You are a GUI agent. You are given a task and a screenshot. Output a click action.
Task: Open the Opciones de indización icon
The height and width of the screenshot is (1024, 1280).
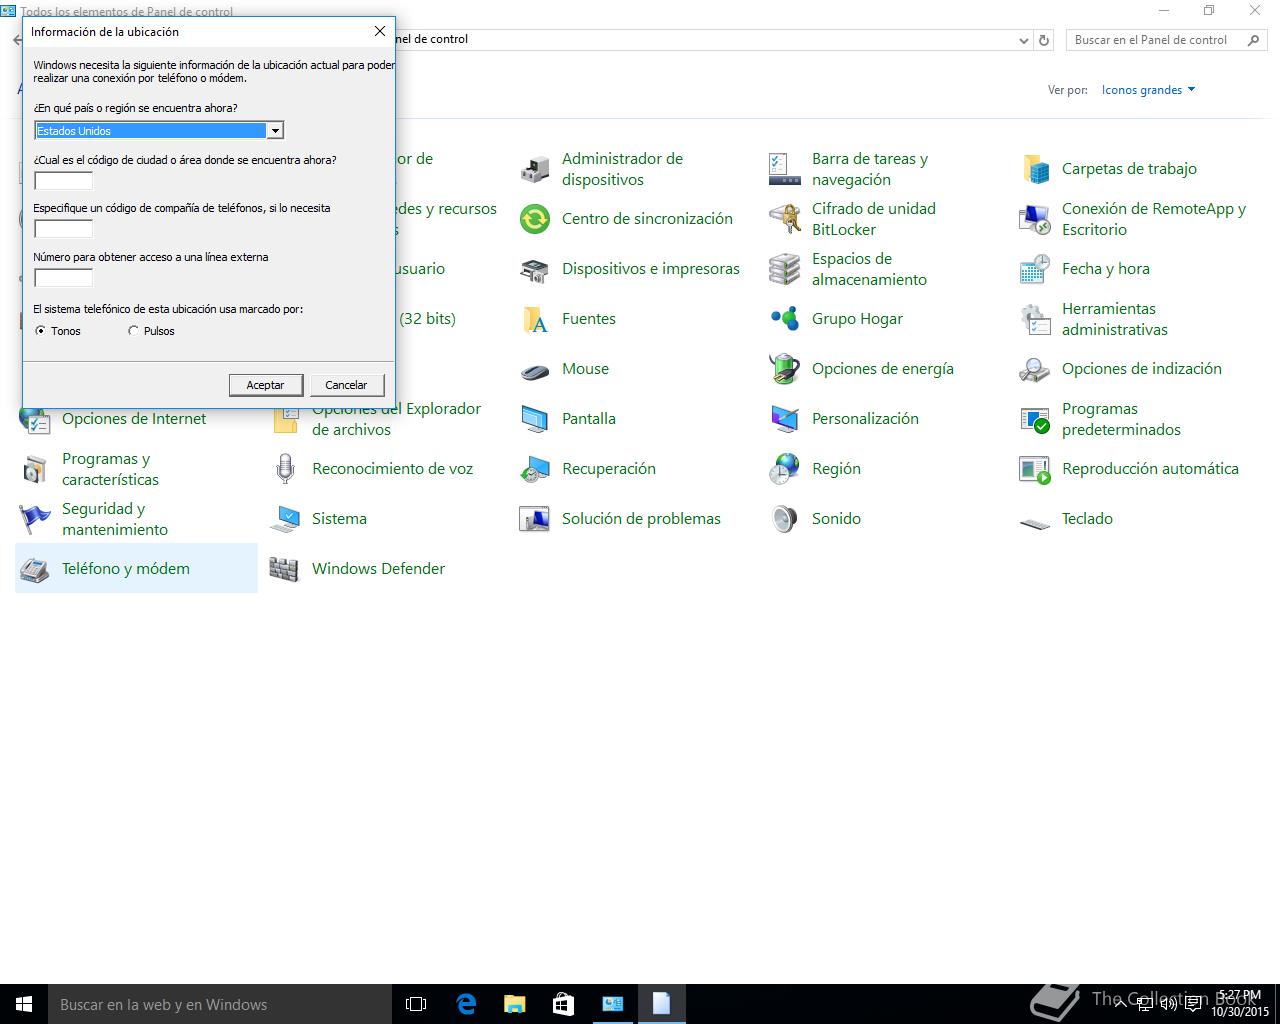pyautogui.click(x=1035, y=369)
